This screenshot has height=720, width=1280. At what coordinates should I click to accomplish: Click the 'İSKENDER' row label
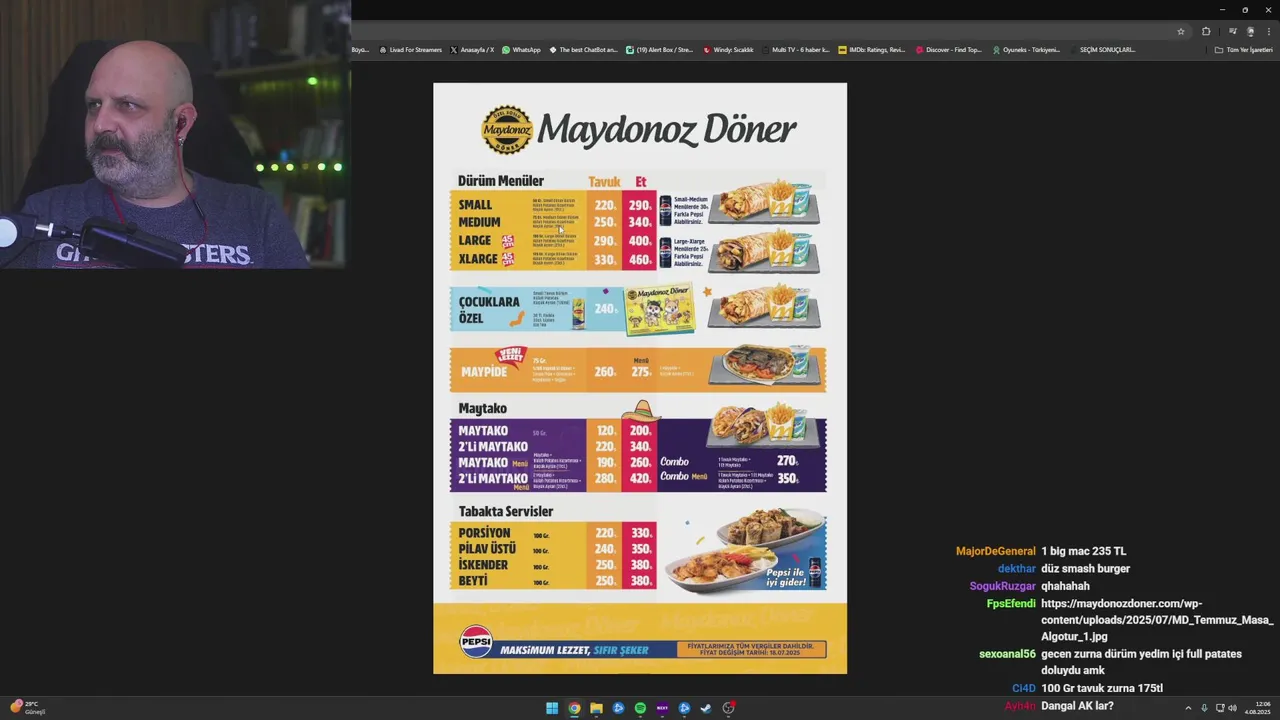pos(483,565)
